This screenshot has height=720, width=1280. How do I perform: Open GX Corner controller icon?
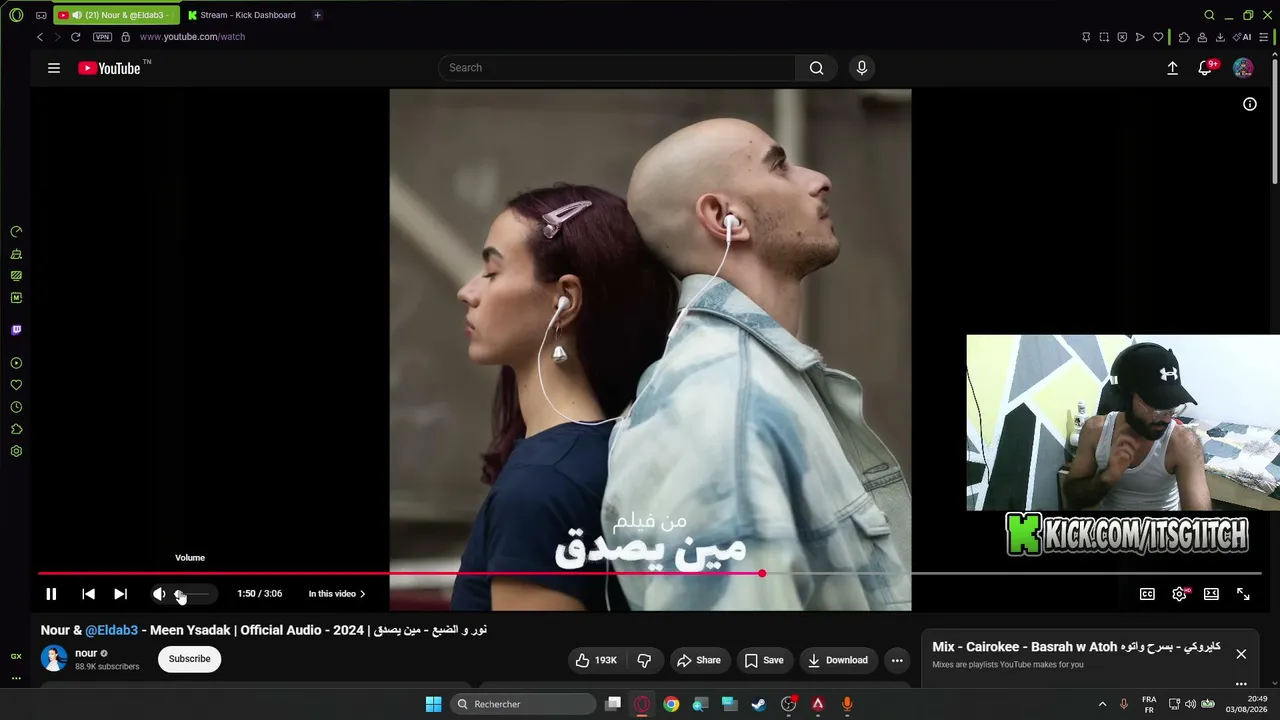pos(41,15)
